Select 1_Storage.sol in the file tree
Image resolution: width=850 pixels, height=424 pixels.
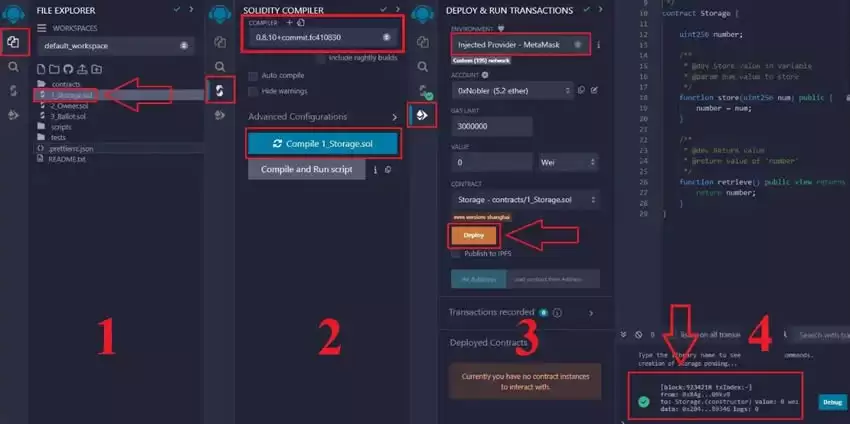[x=68, y=94]
